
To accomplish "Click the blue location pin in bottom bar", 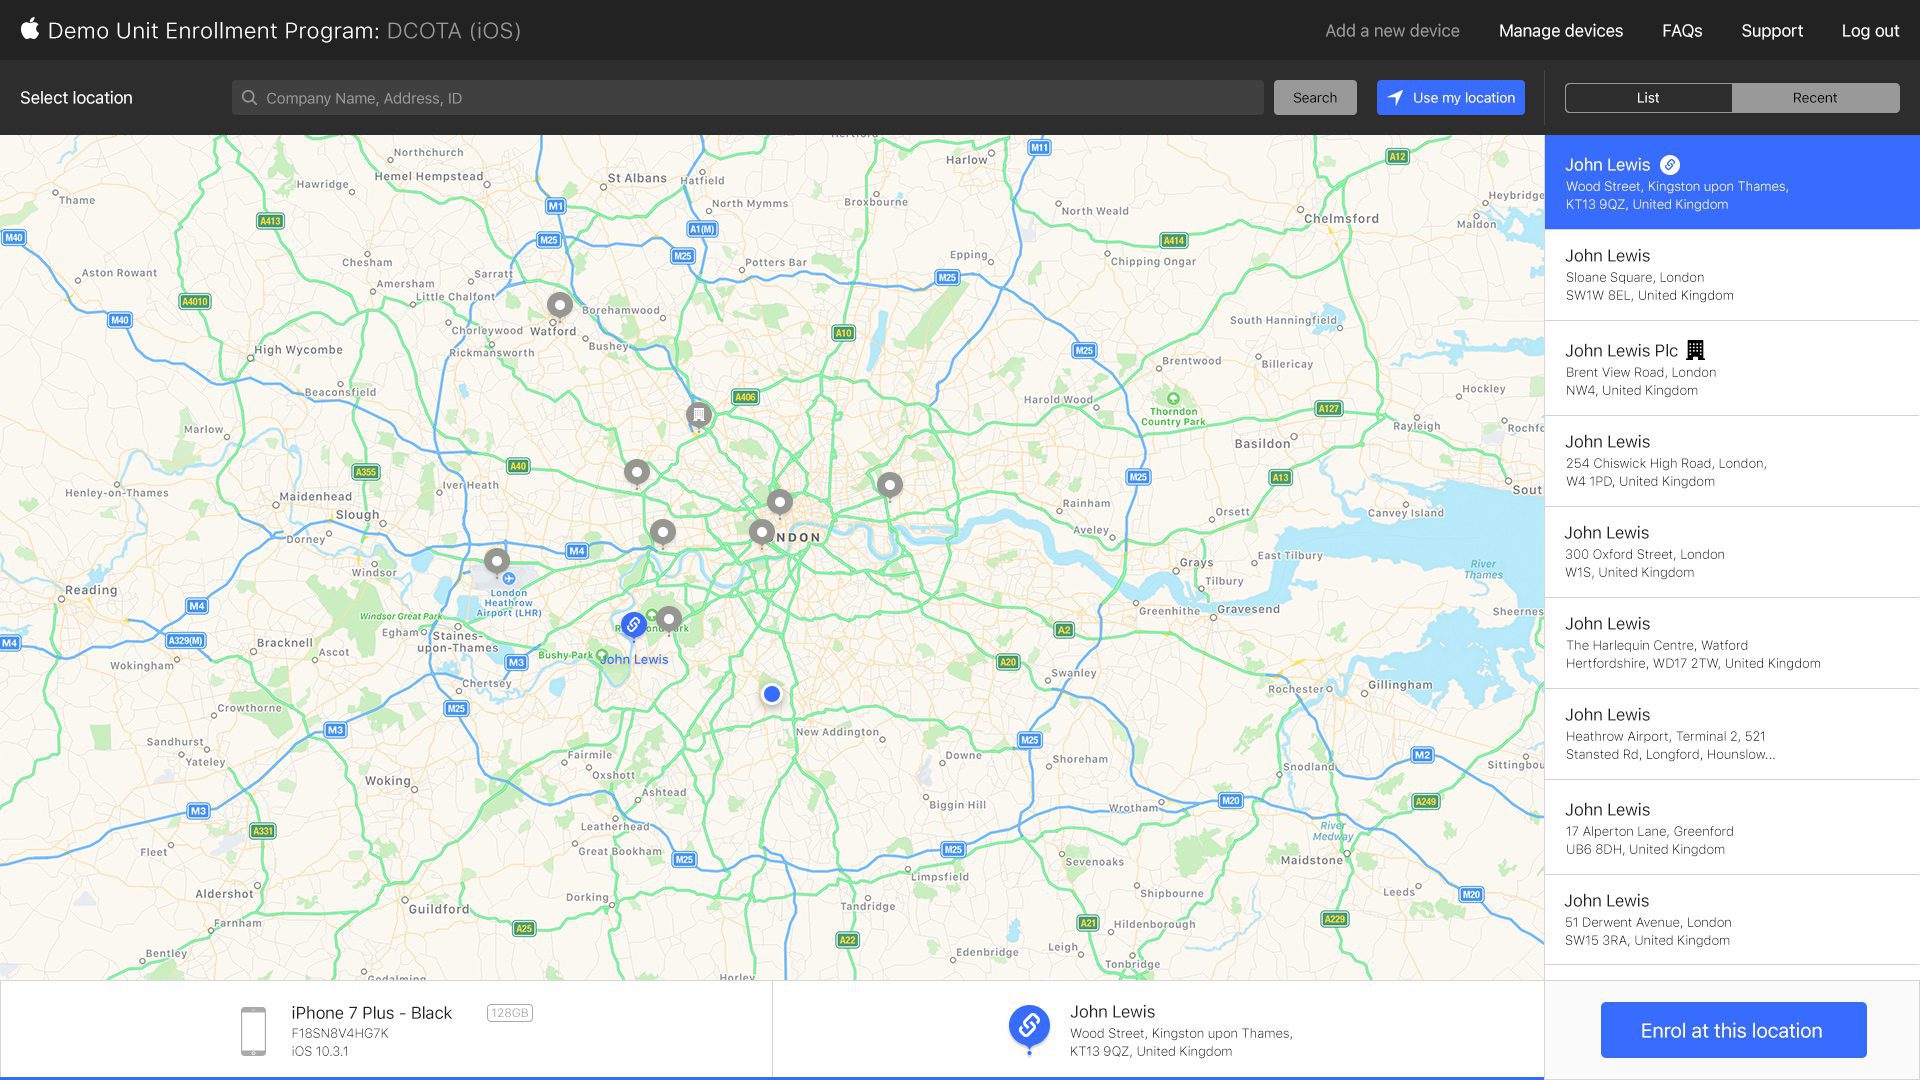I will (1029, 1030).
